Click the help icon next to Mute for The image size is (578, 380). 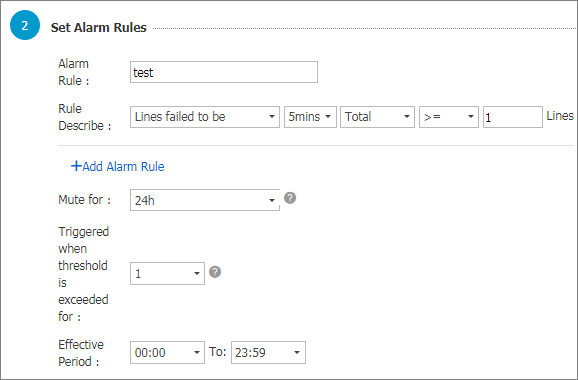click(290, 198)
